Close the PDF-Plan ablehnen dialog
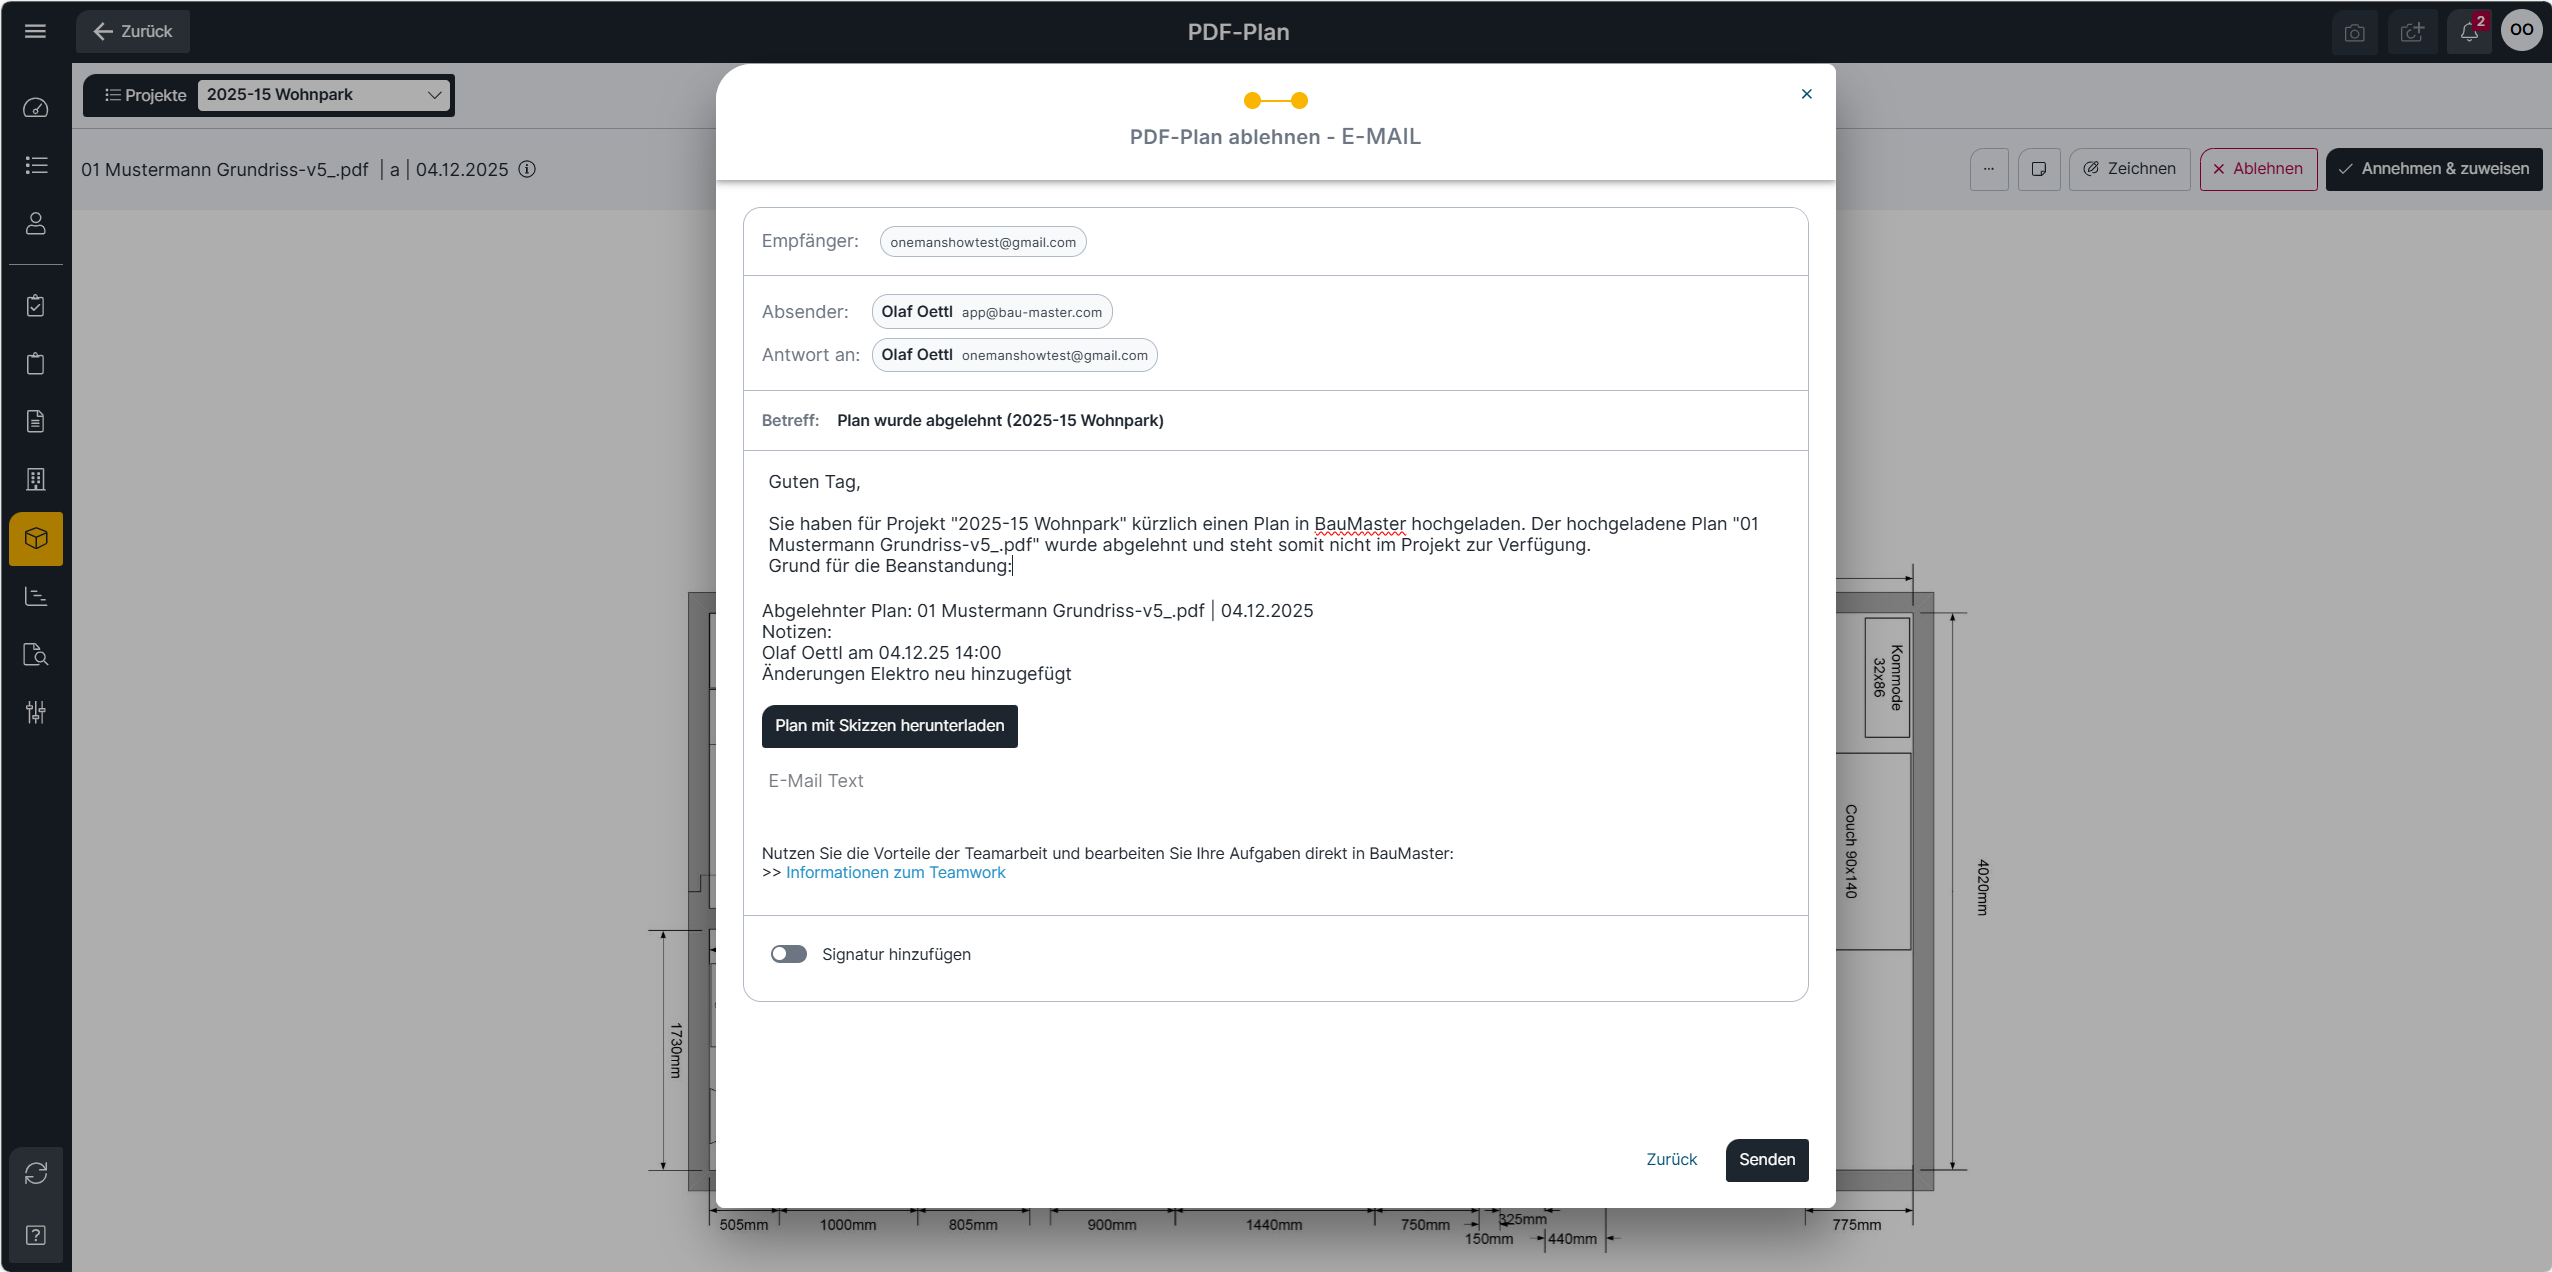The width and height of the screenshot is (2552, 1272). pyautogui.click(x=1806, y=94)
